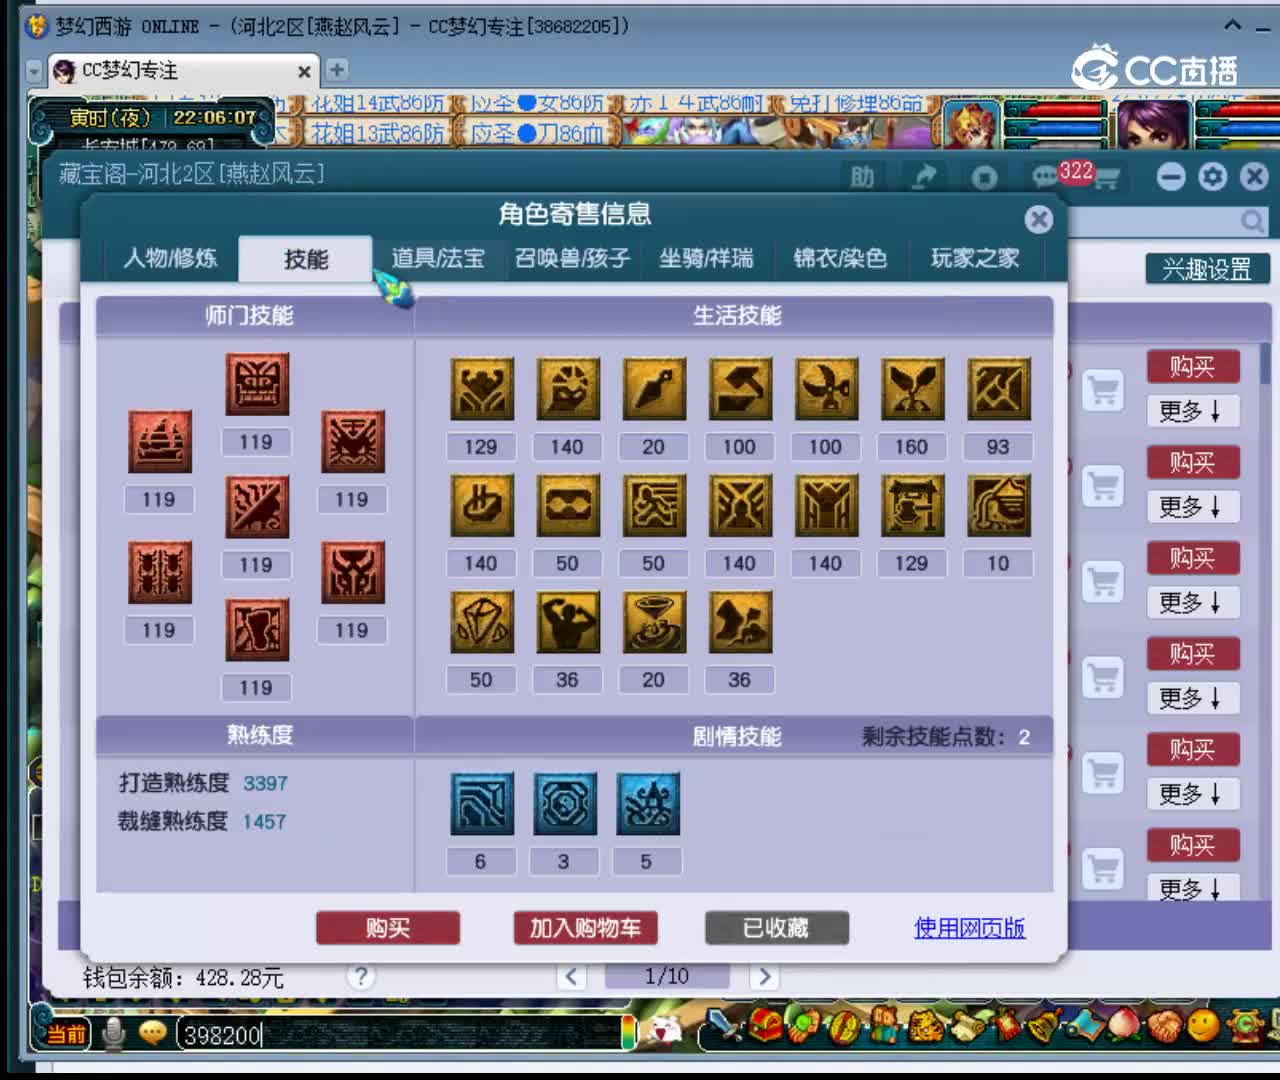The height and width of the screenshot is (1080, 1280).
Task: Expand the first 更多 dropdown in listing
Action: click(1193, 411)
